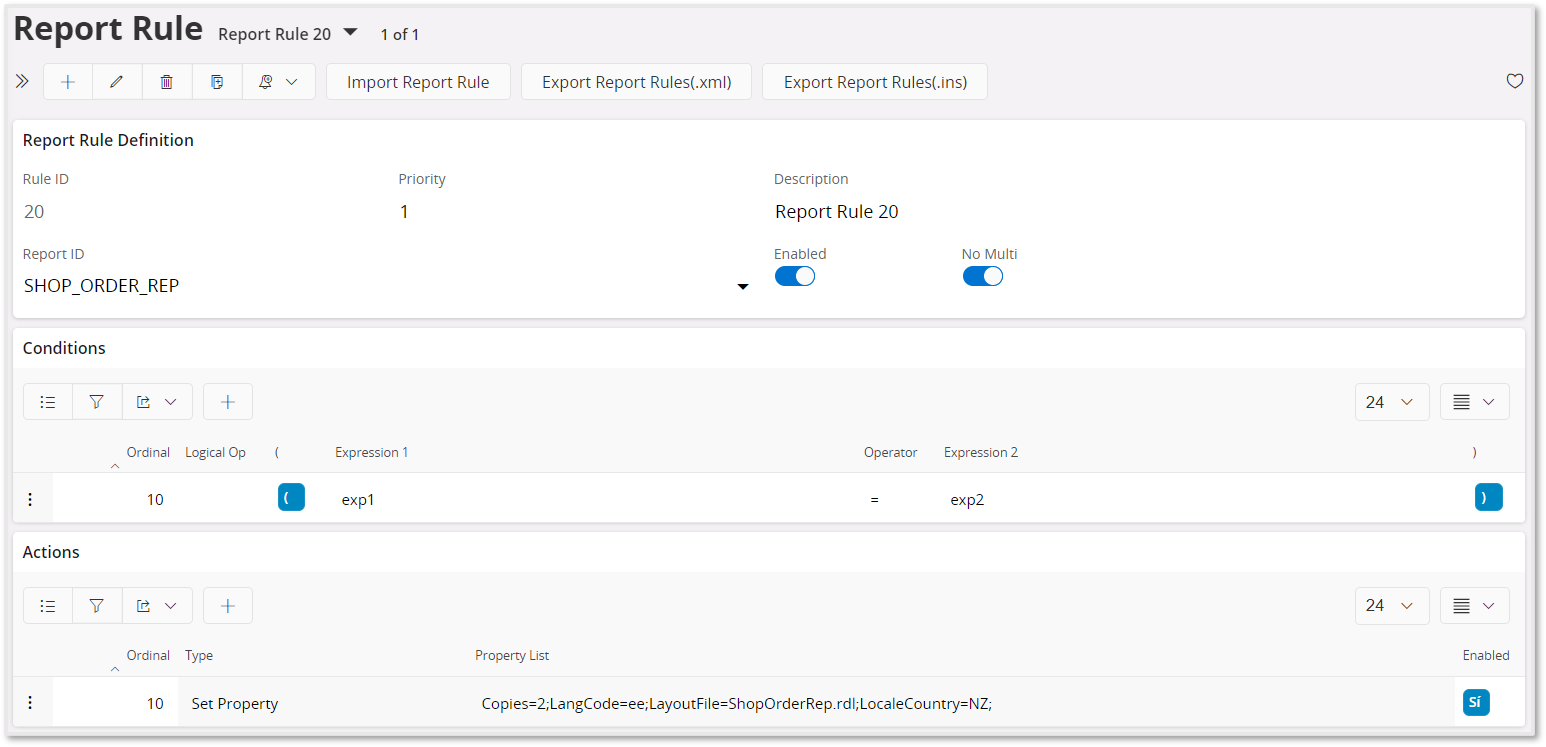Open the condition row's three-dot menu
Image resolution: width=1546 pixels, height=747 pixels.
(30, 497)
